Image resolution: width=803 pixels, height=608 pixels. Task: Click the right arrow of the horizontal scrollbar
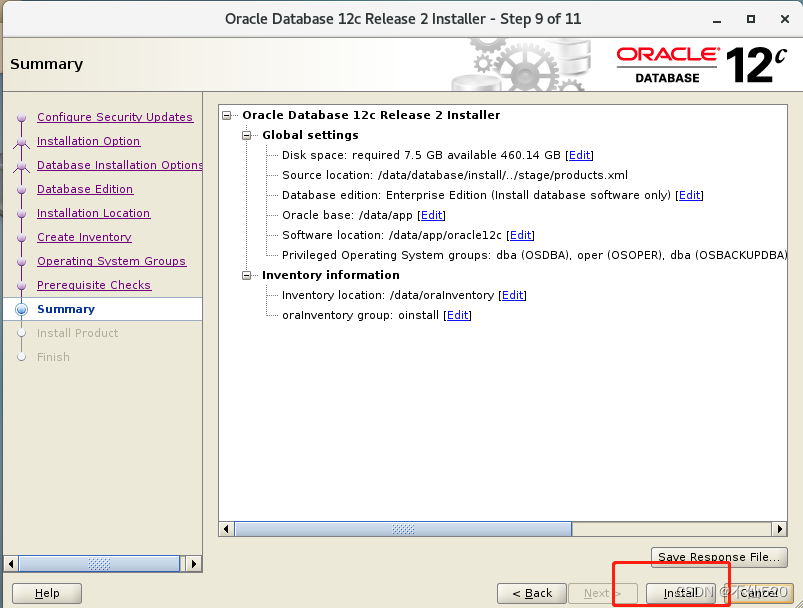(x=781, y=528)
